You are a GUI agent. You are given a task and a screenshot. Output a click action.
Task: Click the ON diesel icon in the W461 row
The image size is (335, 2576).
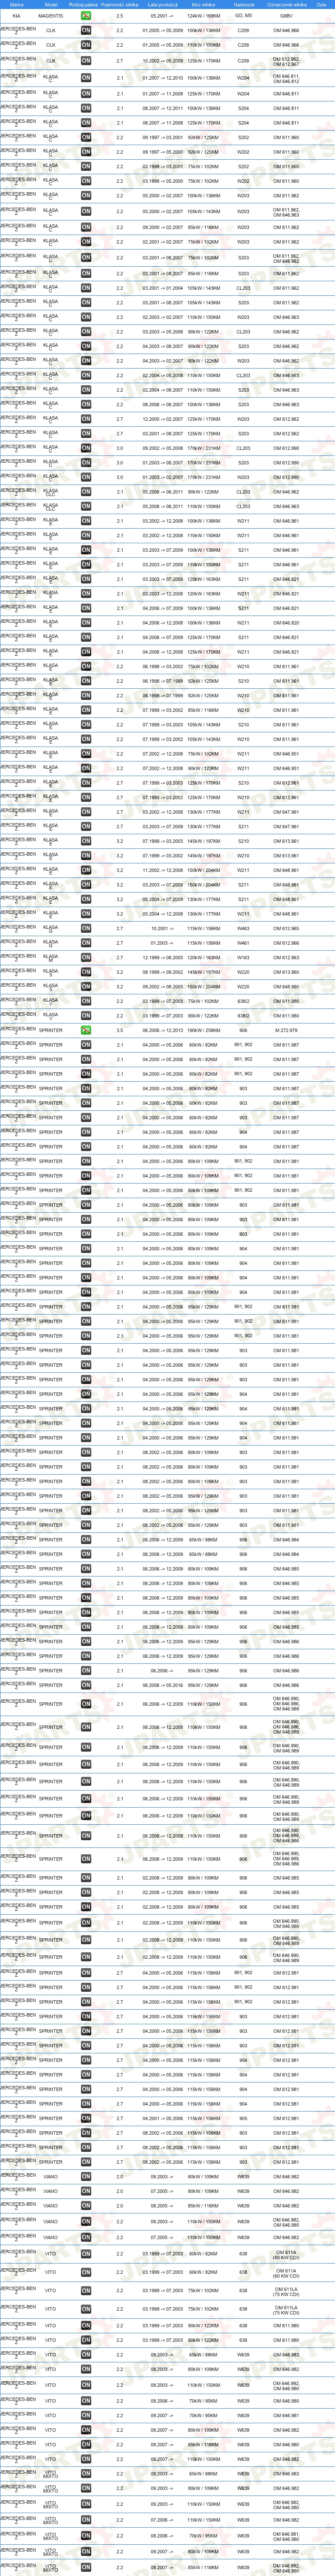pos(86,943)
